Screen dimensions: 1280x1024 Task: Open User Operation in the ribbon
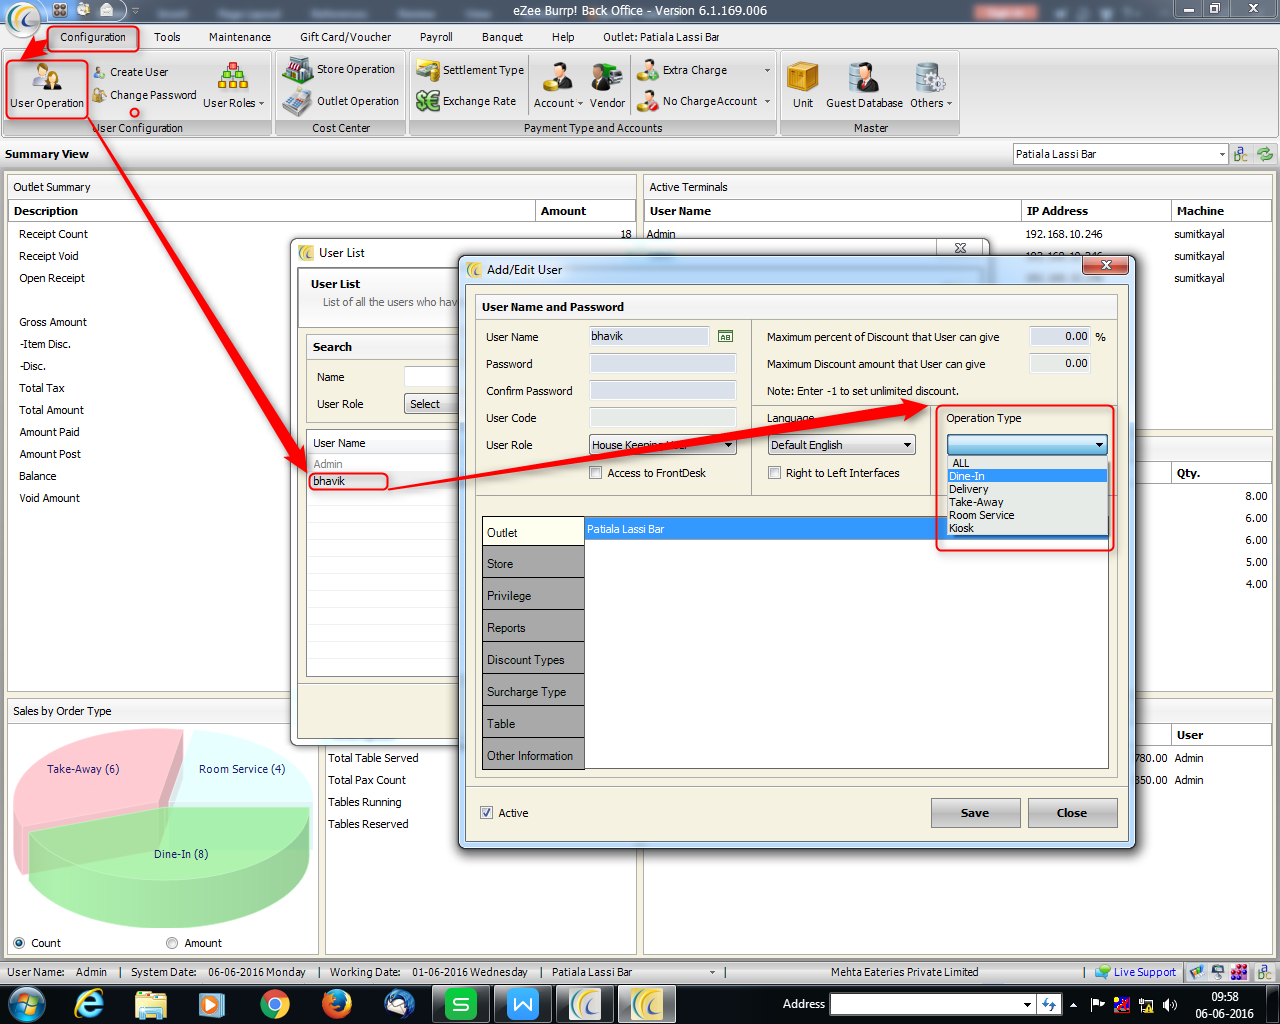(x=47, y=87)
